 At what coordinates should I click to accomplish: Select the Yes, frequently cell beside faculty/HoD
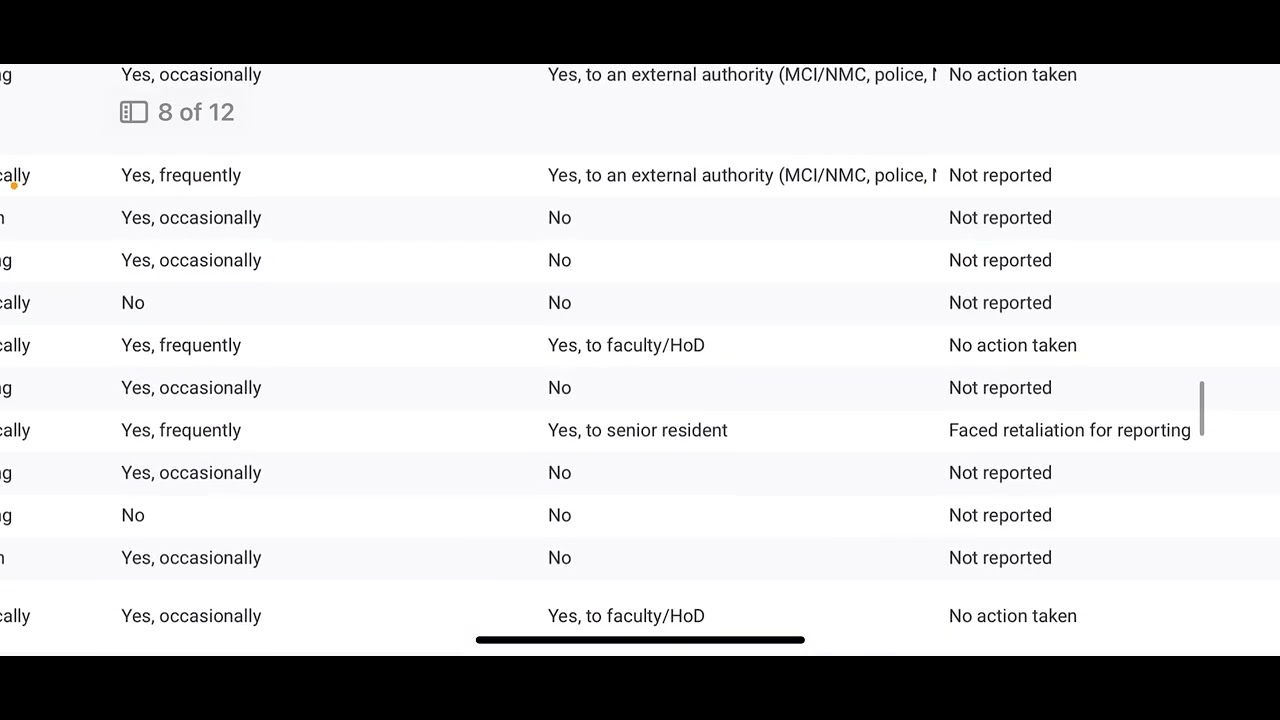[x=181, y=345]
